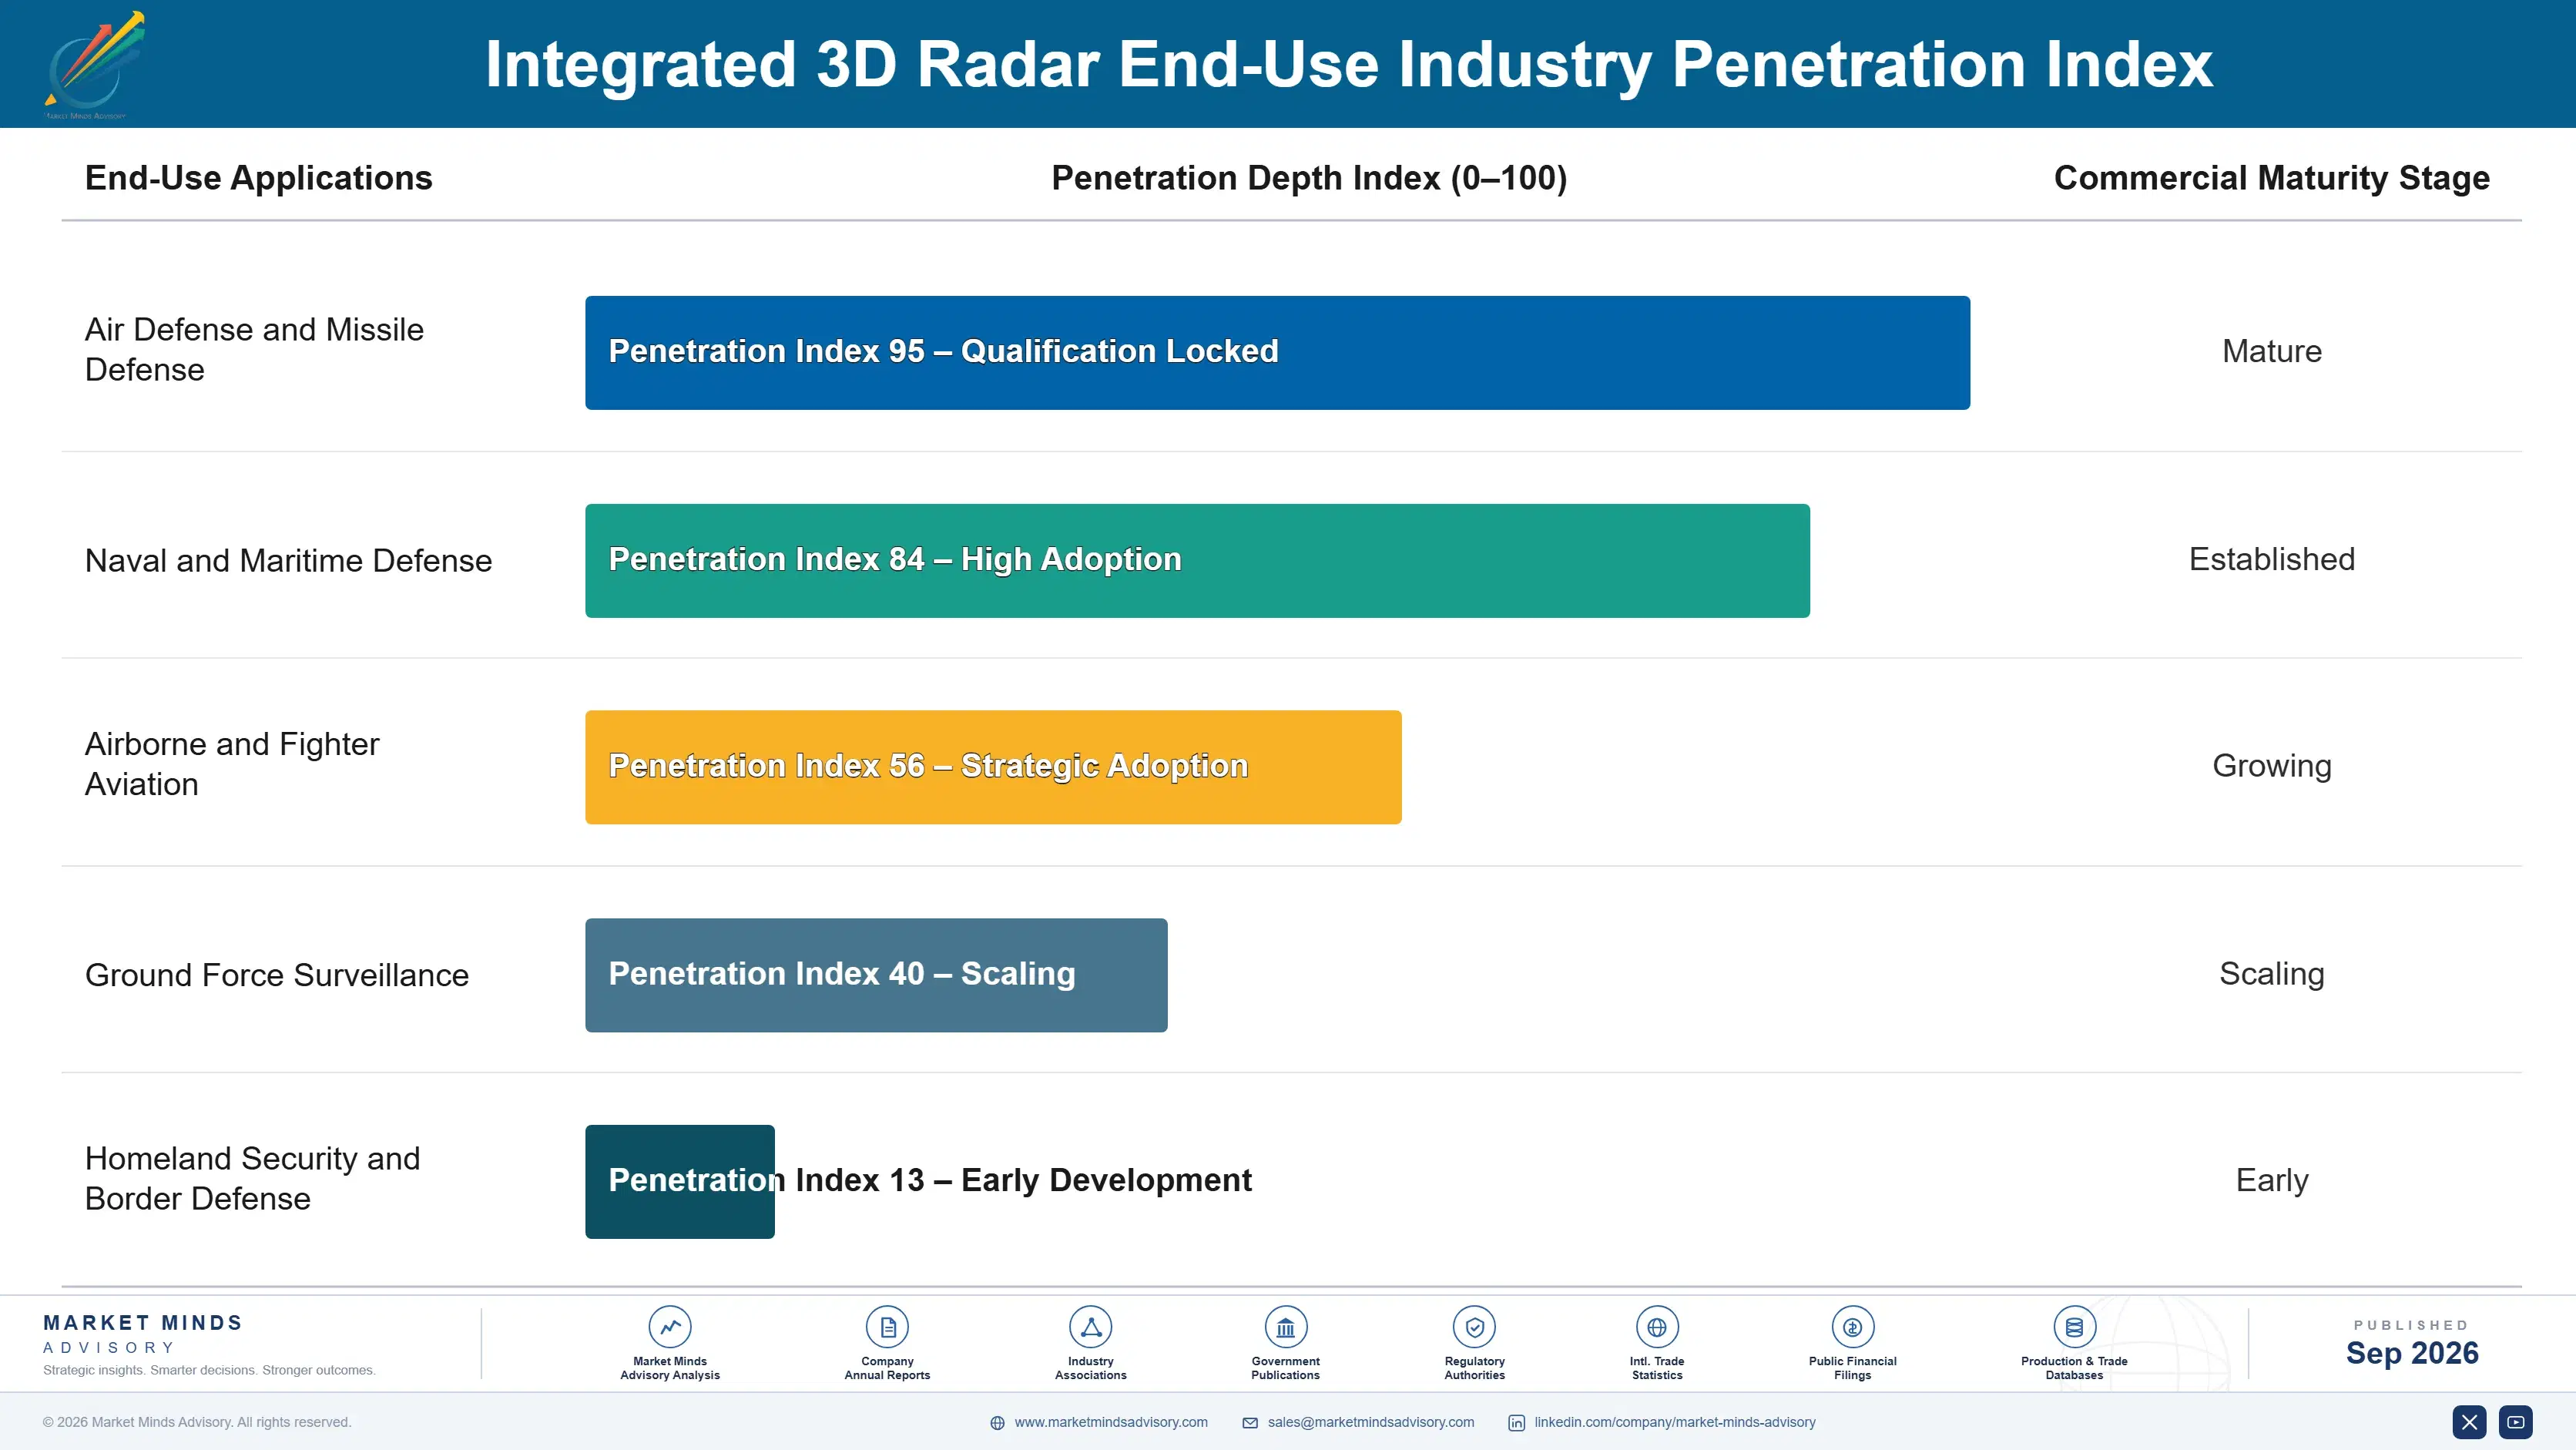Click the Public Financial Filings icon

(x=1852, y=1327)
